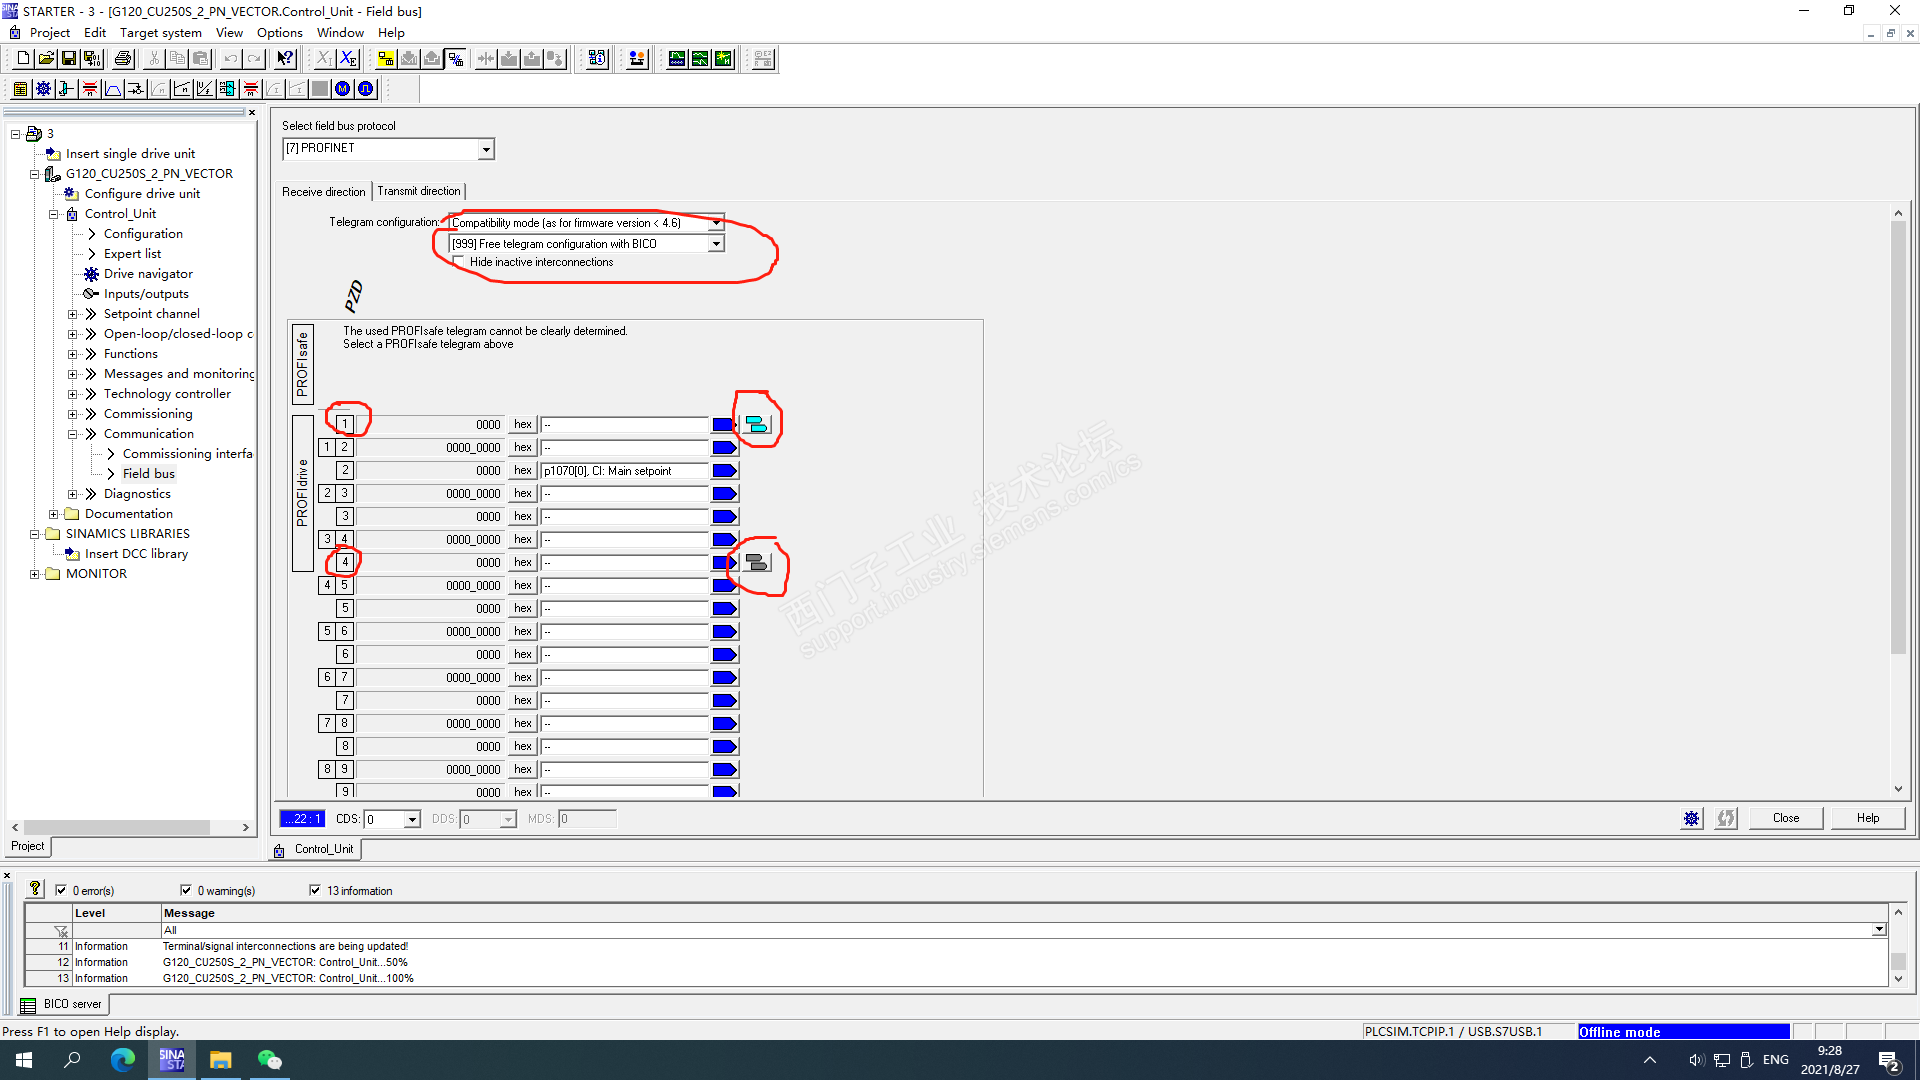Switch to the Transmit direction tab
The height and width of the screenshot is (1080, 1920).
pyautogui.click(x=418, y=191)
